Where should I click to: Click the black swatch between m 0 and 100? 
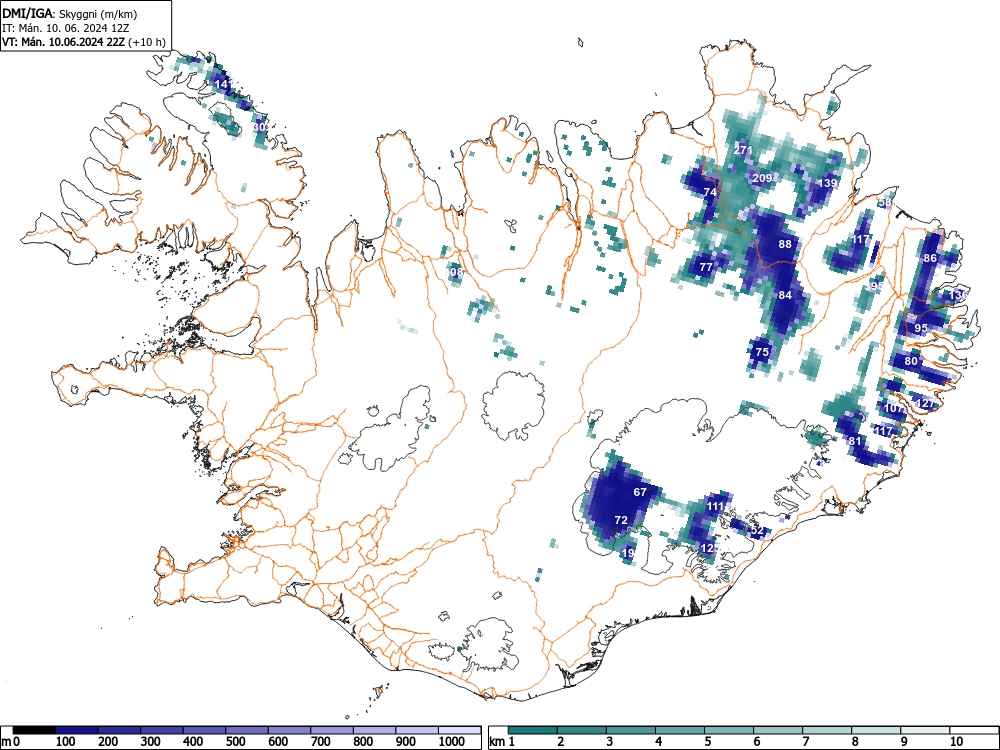point(34,730)
